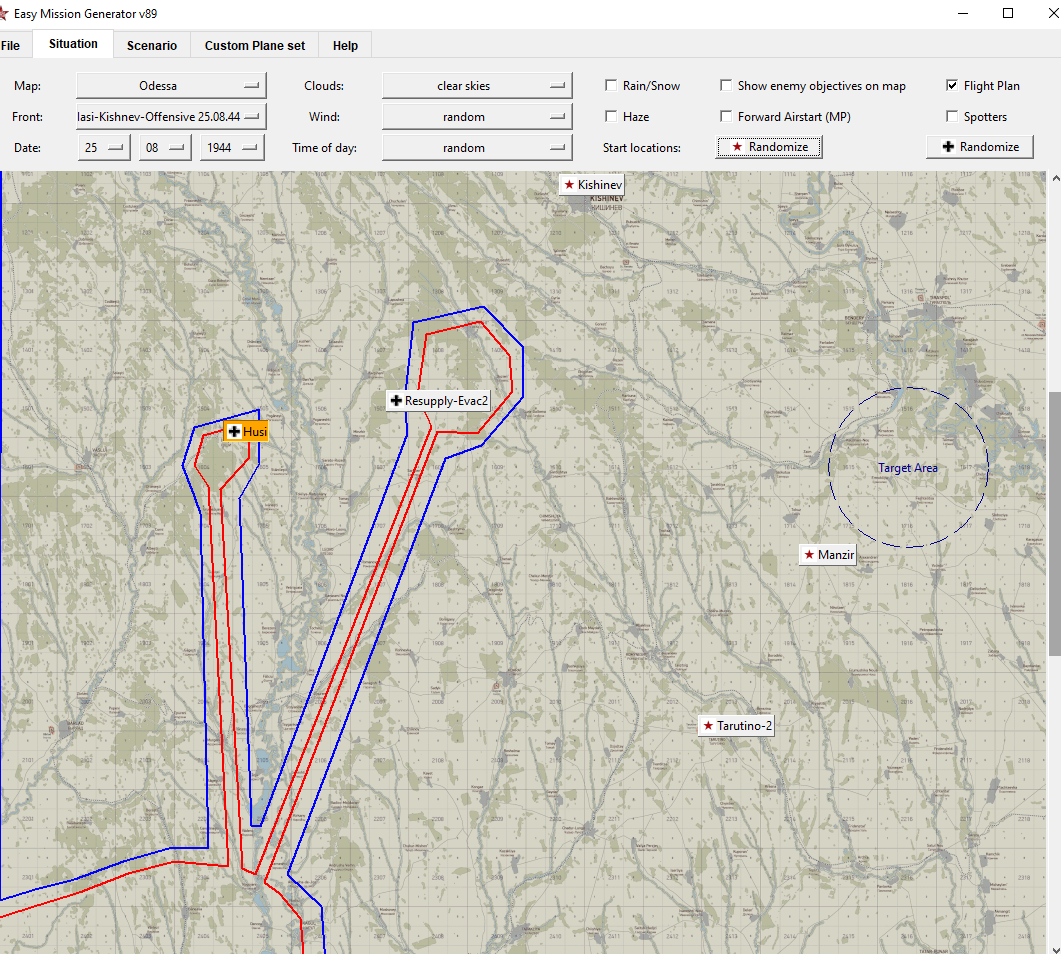Switch to the Scenario tab
1061x954 pixels.
tap(152, 46)
